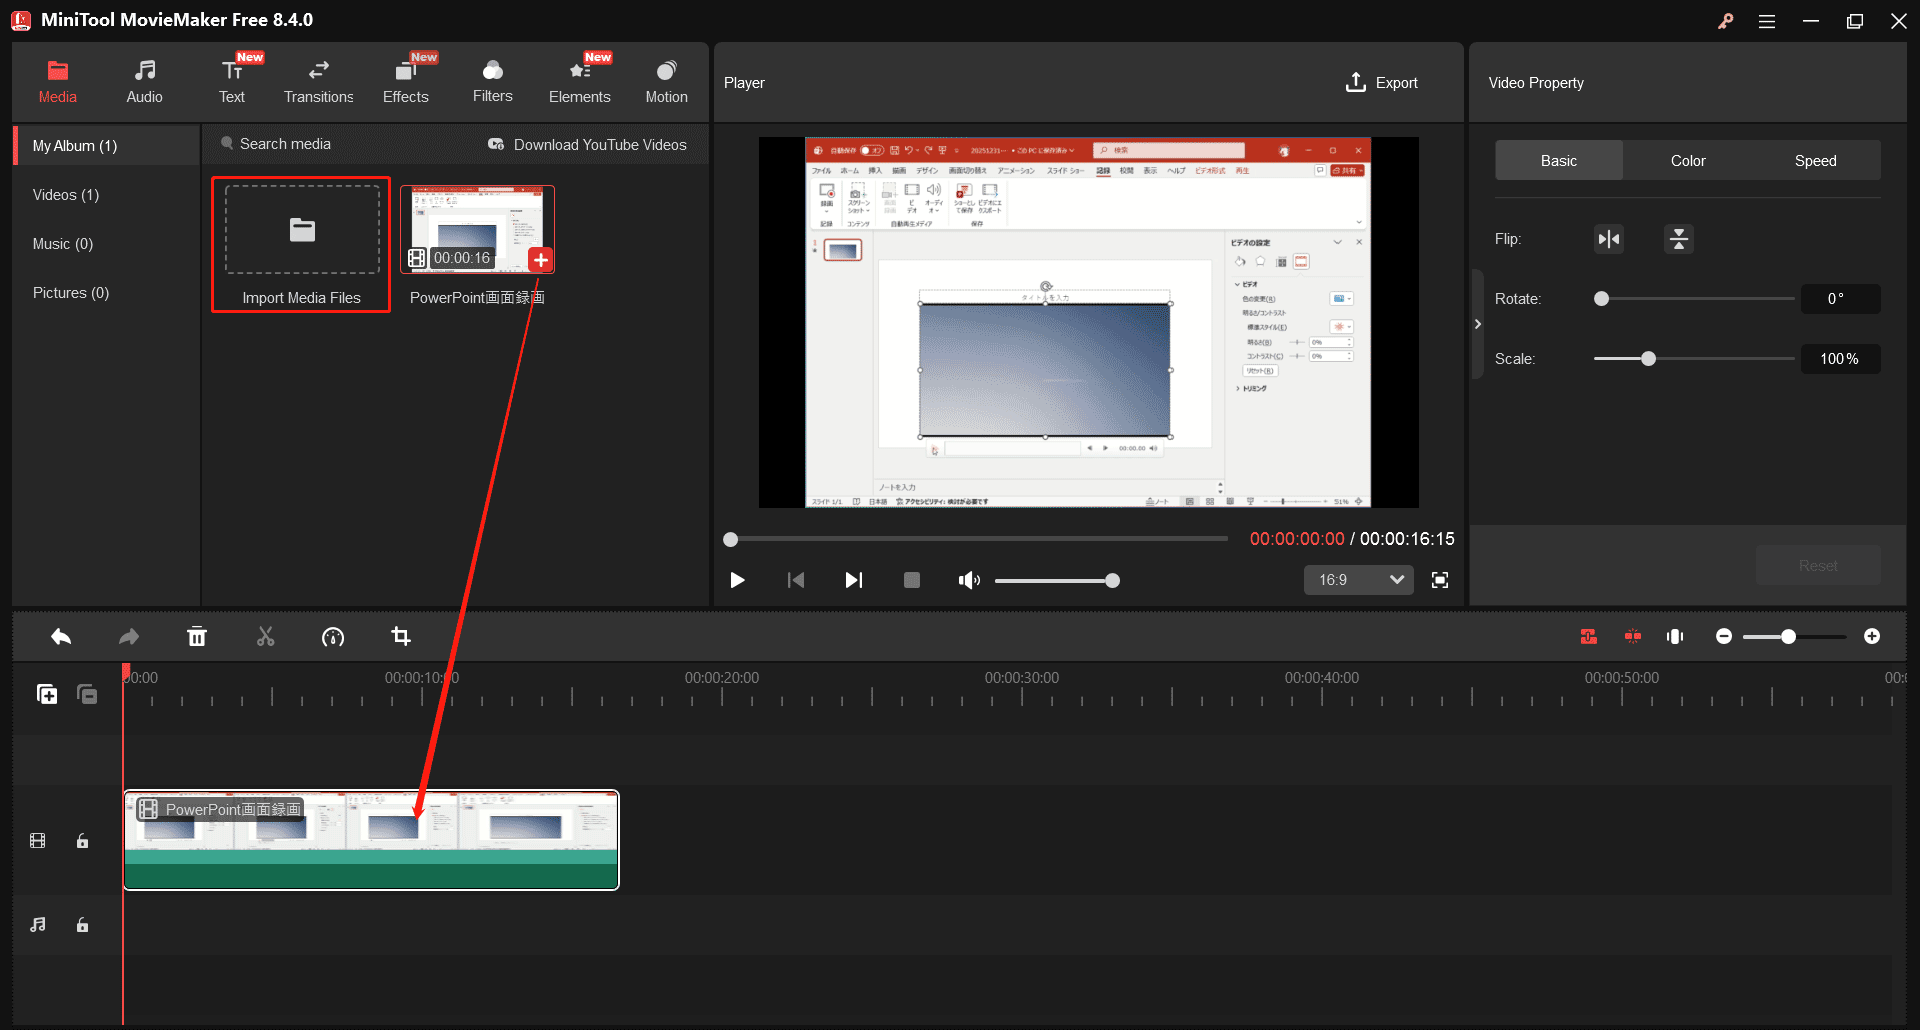Viewport: 1920px width, 1030px height.
Task: Open the Transitions panel
Action: (318, 80)
